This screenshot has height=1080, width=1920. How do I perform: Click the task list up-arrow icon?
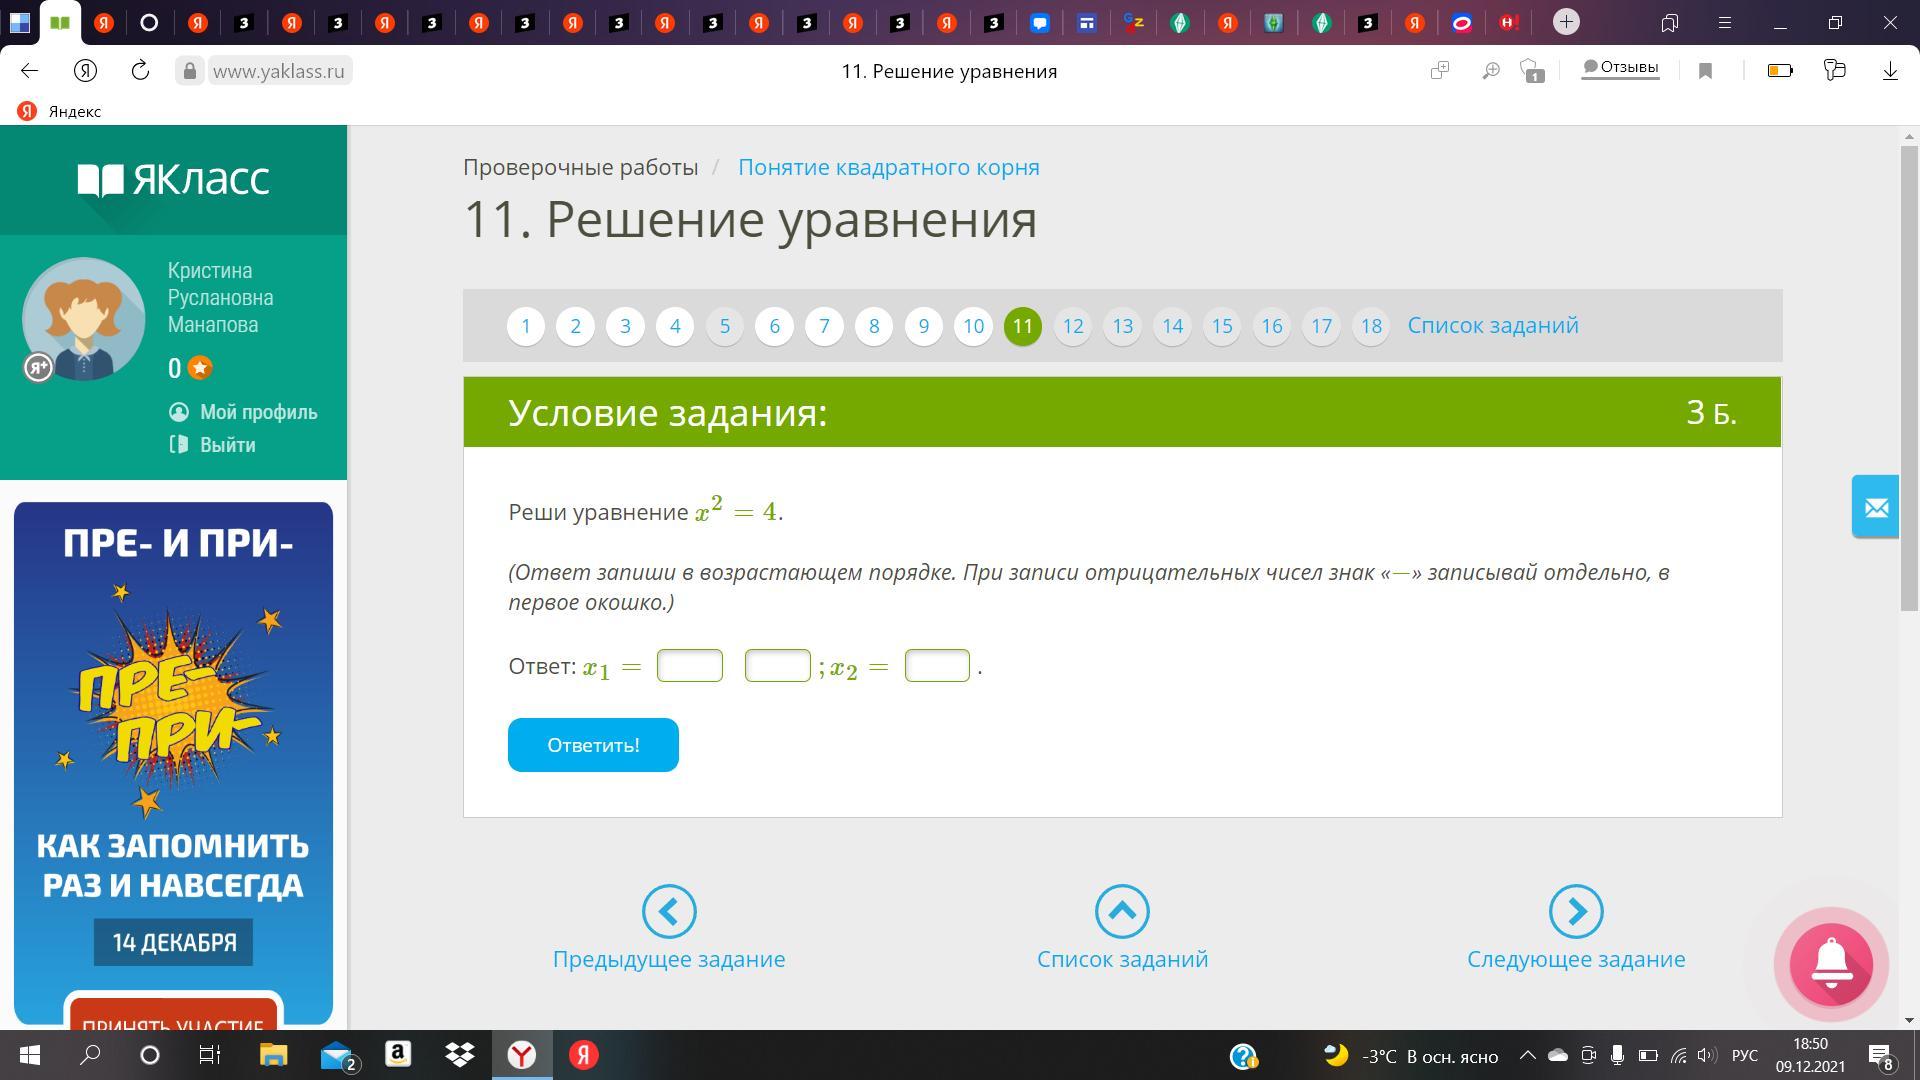[1122, 911]
